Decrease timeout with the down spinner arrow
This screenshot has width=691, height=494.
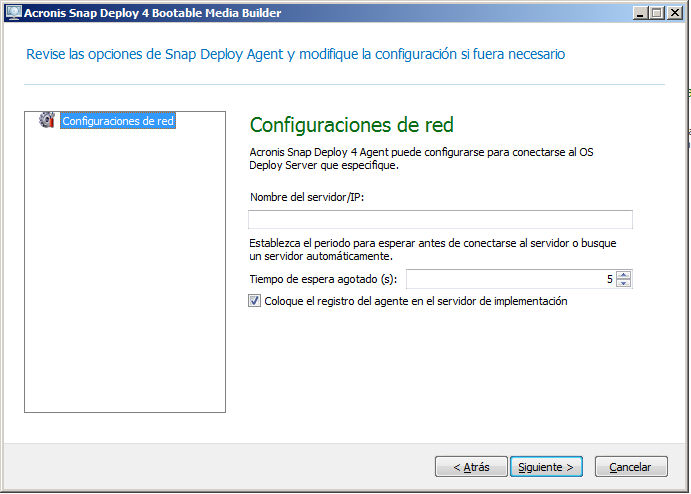click(624, 283)
